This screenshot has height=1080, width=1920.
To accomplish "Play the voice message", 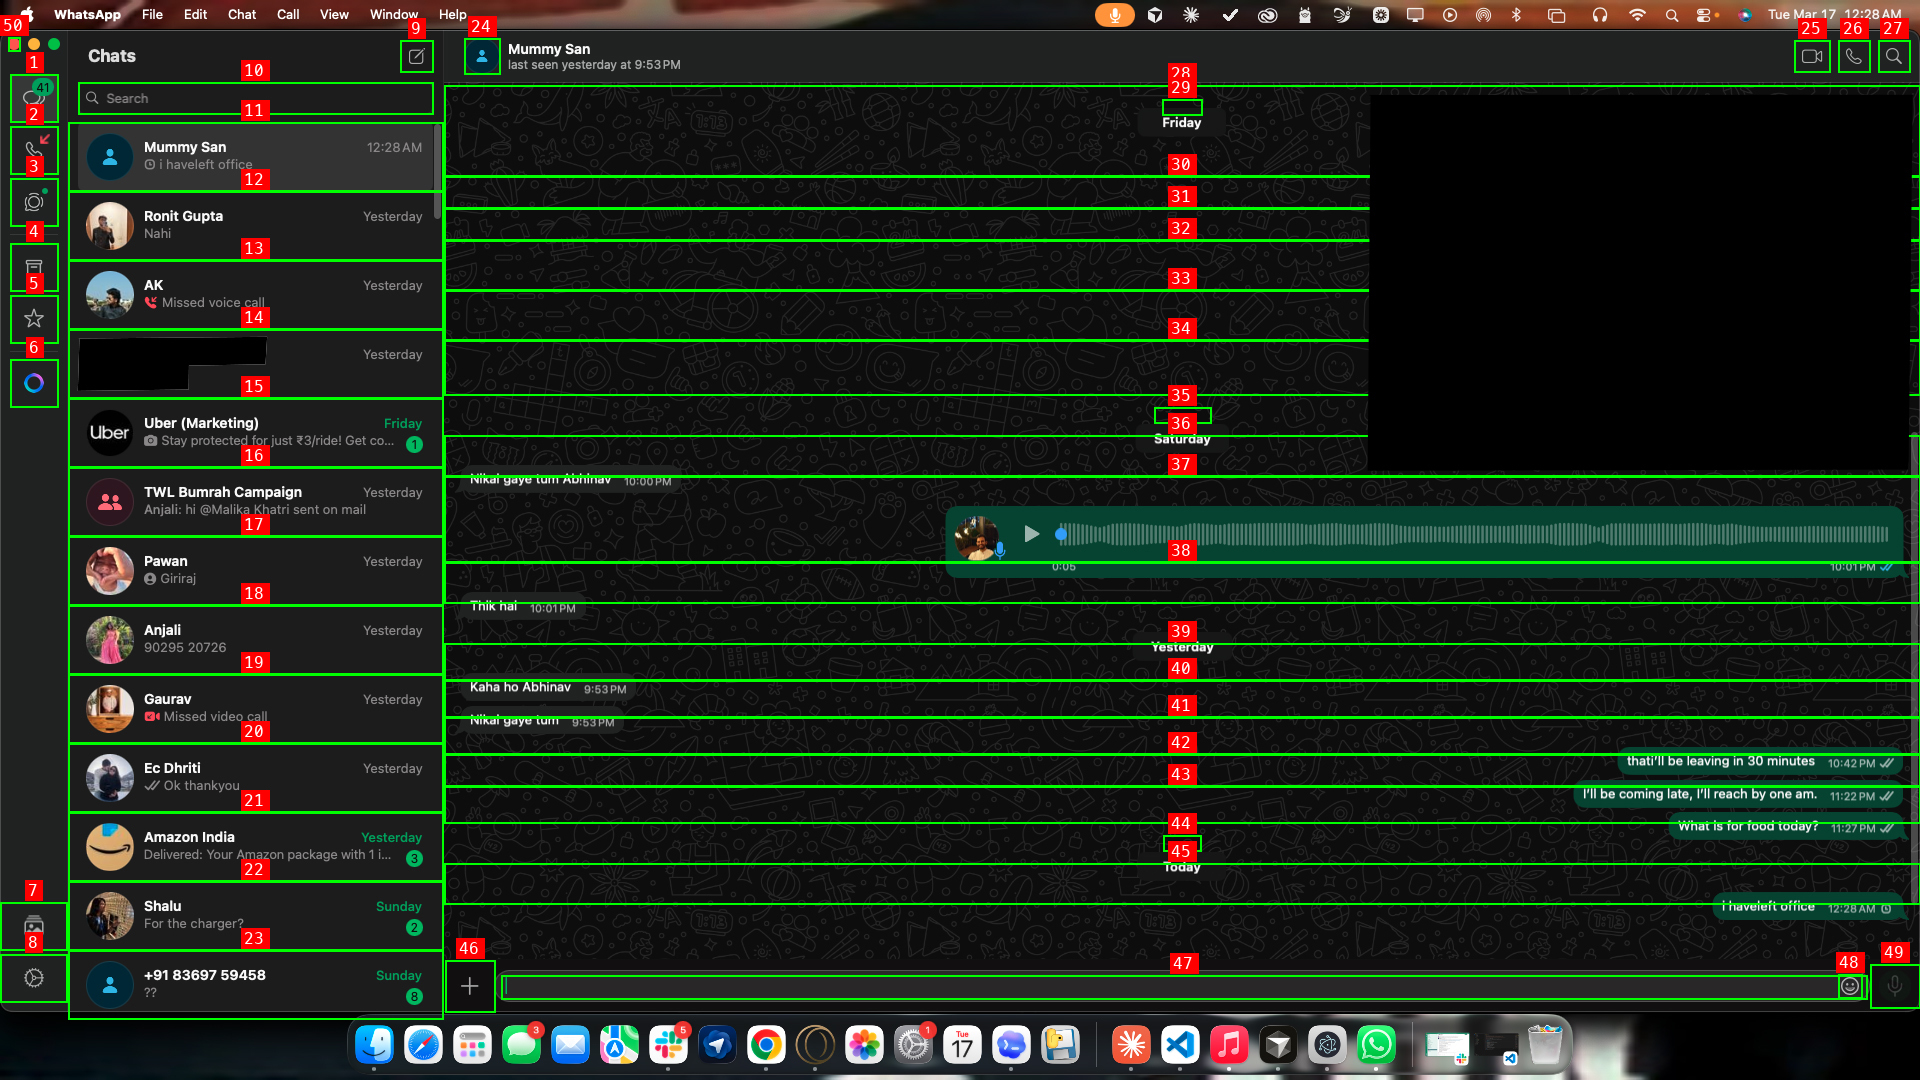I will pos(1031,534).
